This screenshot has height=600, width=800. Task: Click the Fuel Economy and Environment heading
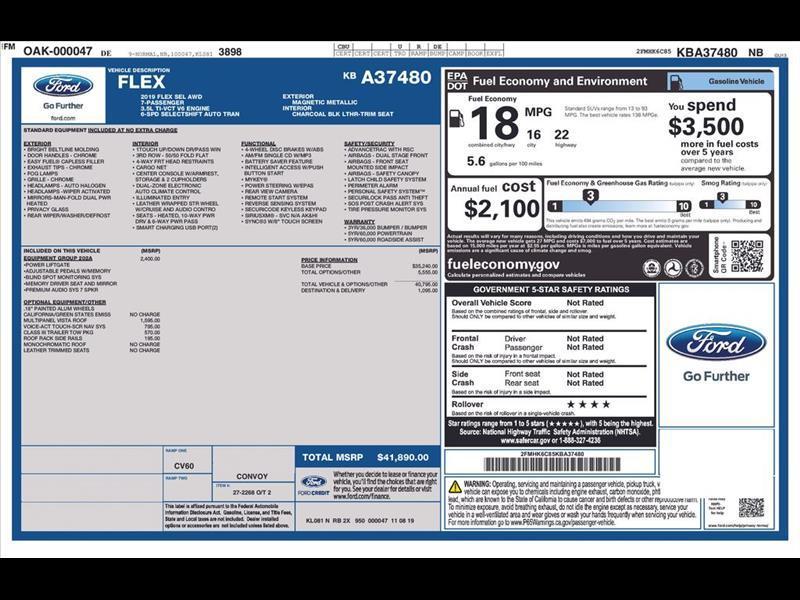pyautogui.click(x=560, y=82)
